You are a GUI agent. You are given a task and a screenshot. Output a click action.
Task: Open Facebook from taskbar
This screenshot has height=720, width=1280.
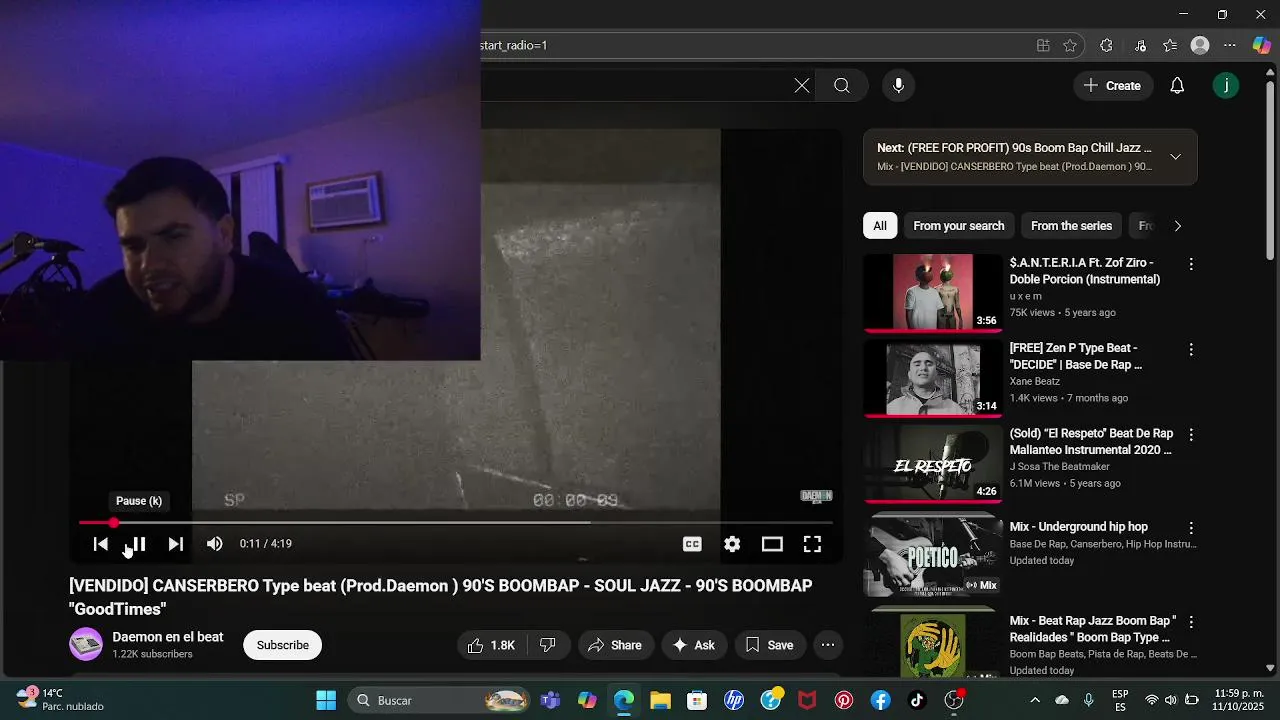[x=880, y=700]
